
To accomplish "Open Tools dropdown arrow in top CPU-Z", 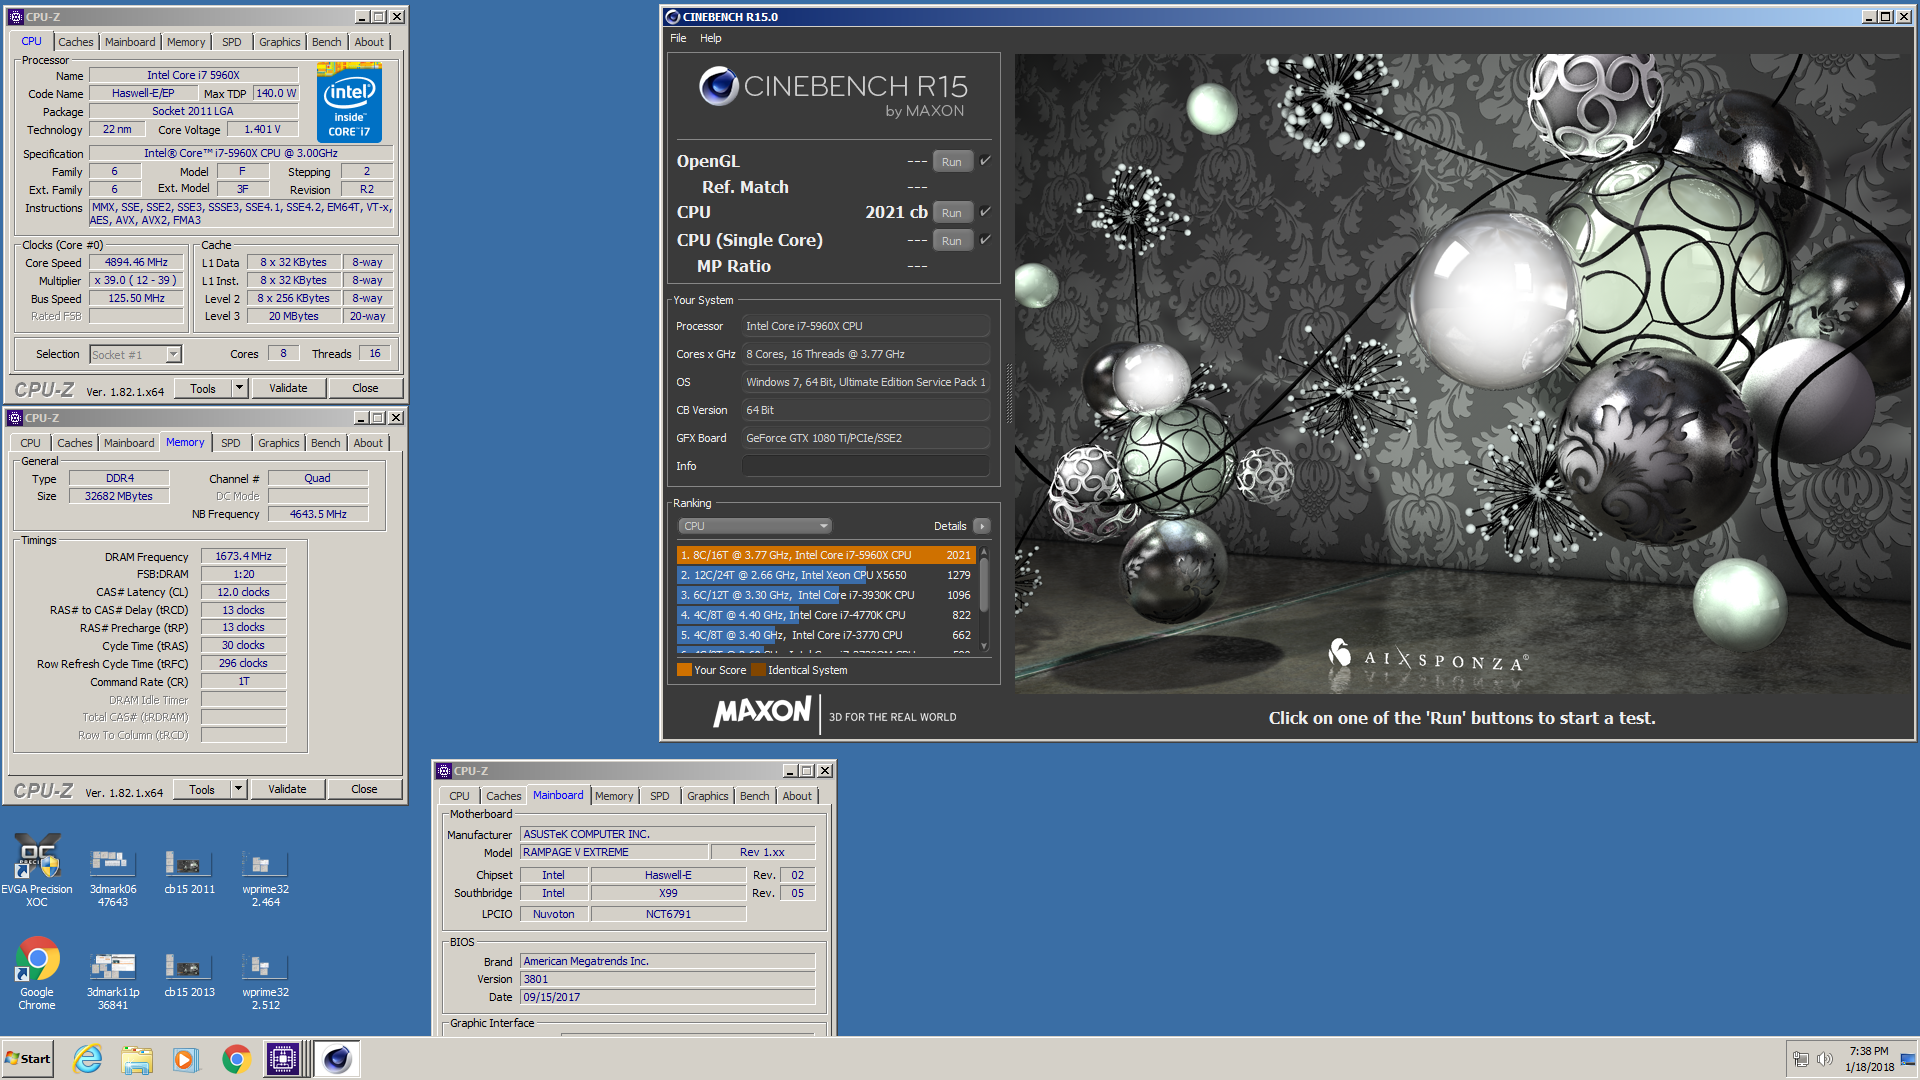I will pyautogui.click(x=239, y=388).
